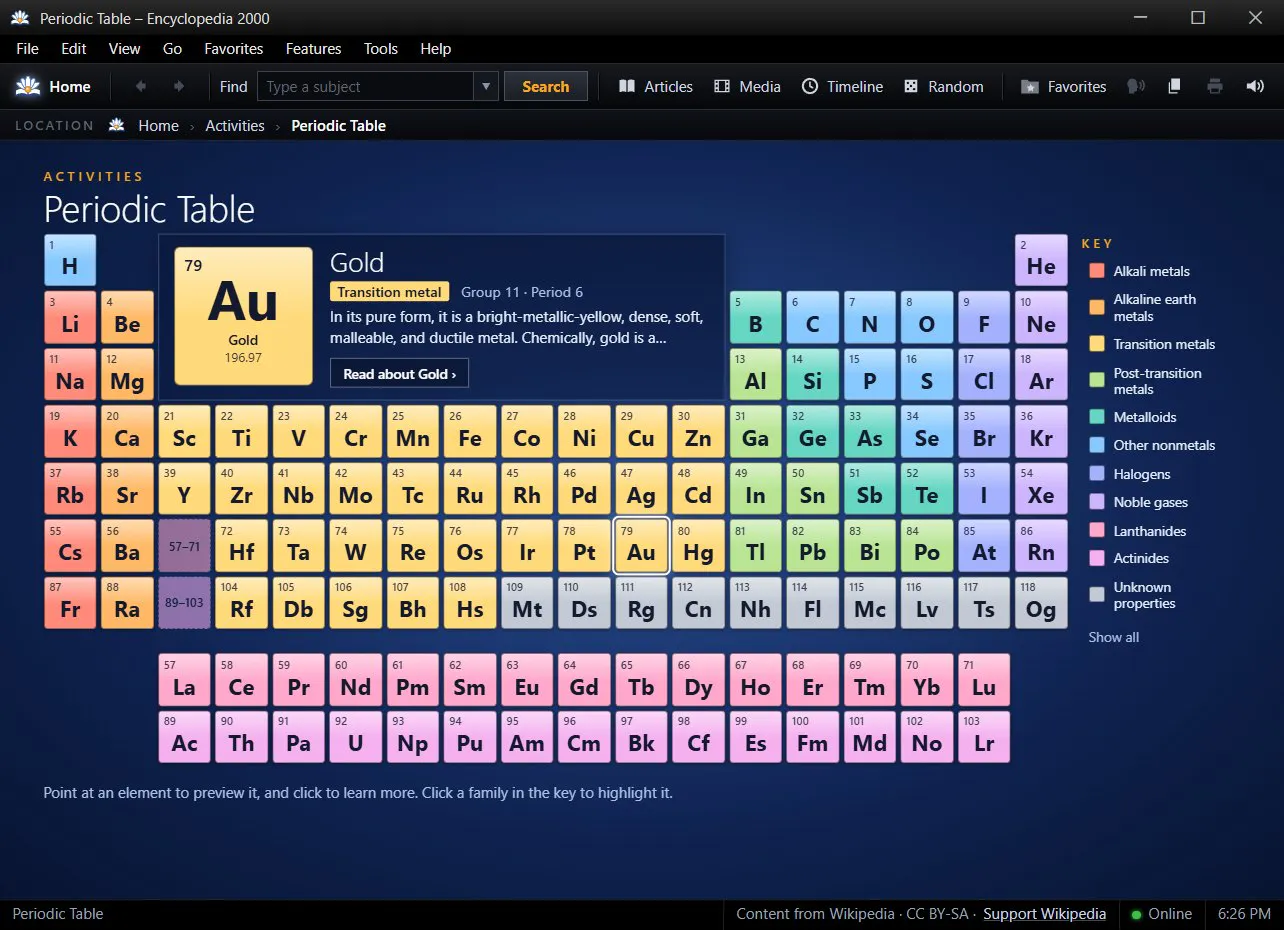The image size is (1284, 930).
Task: Expand the Find subject dropdown arrow
Action: click(x=486, y=87)
